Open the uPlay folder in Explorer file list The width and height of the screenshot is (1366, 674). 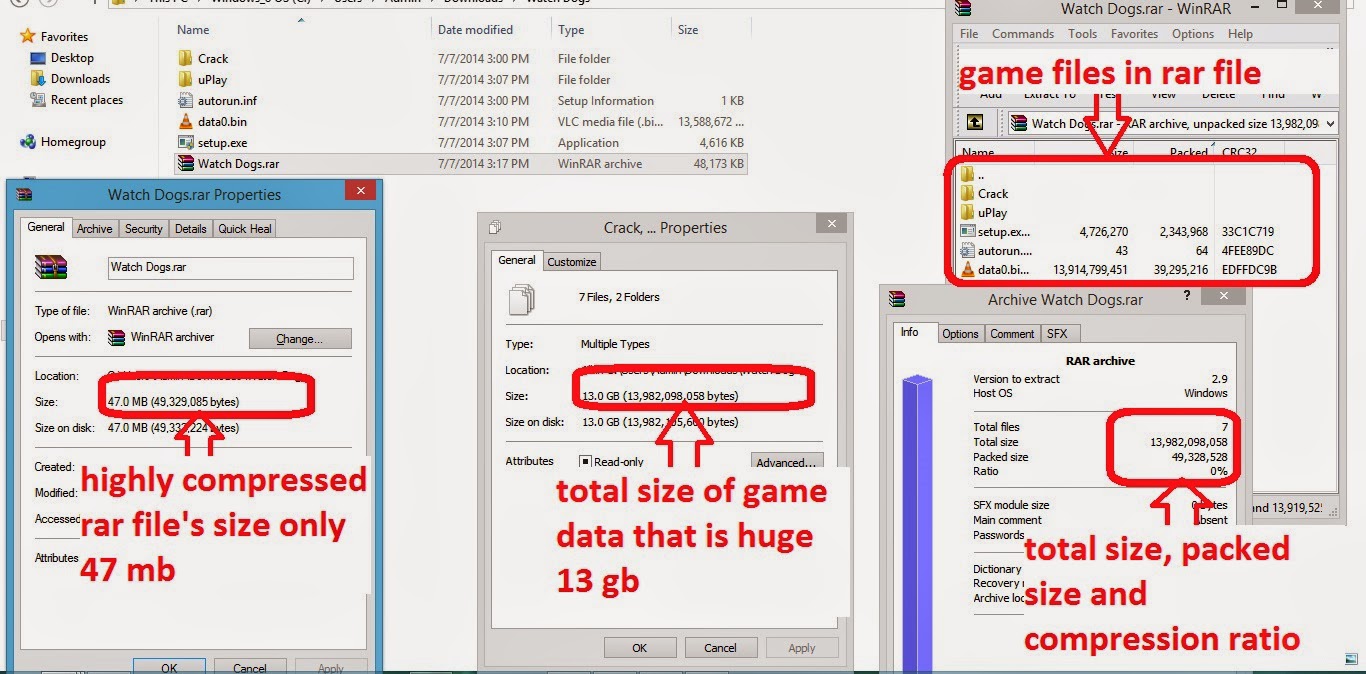[x=213, y=80]
